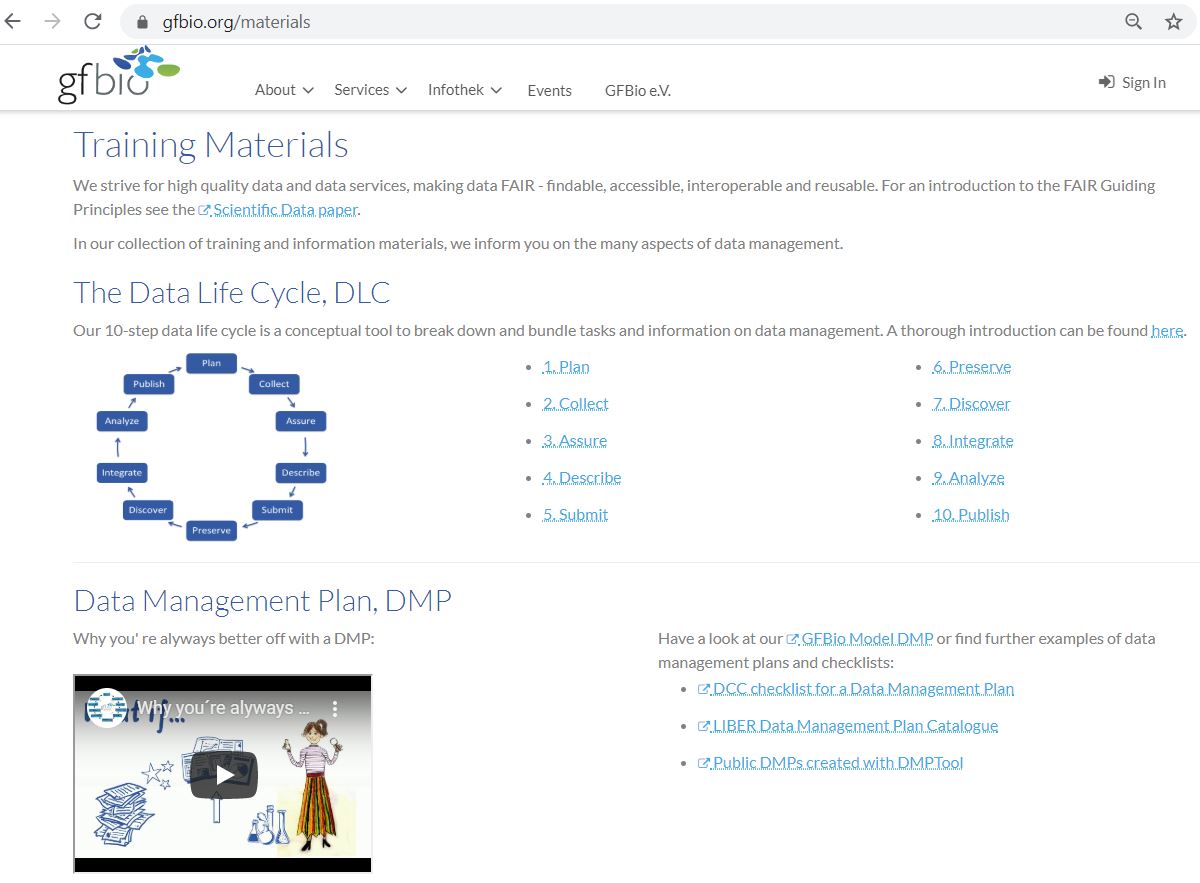Open the '9. Analyze' link

point(969,478)
